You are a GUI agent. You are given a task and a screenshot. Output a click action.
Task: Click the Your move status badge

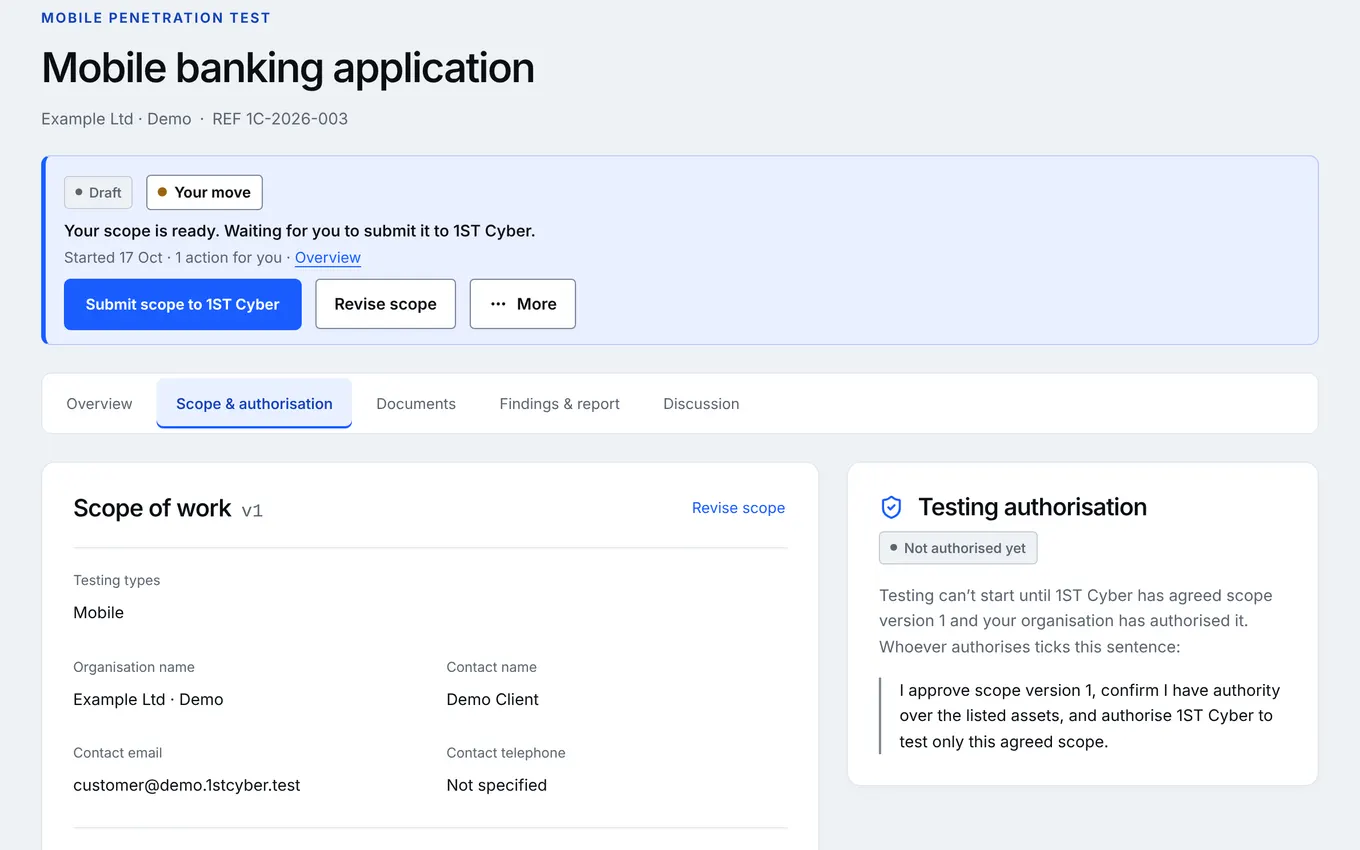[x=204, y=192]
